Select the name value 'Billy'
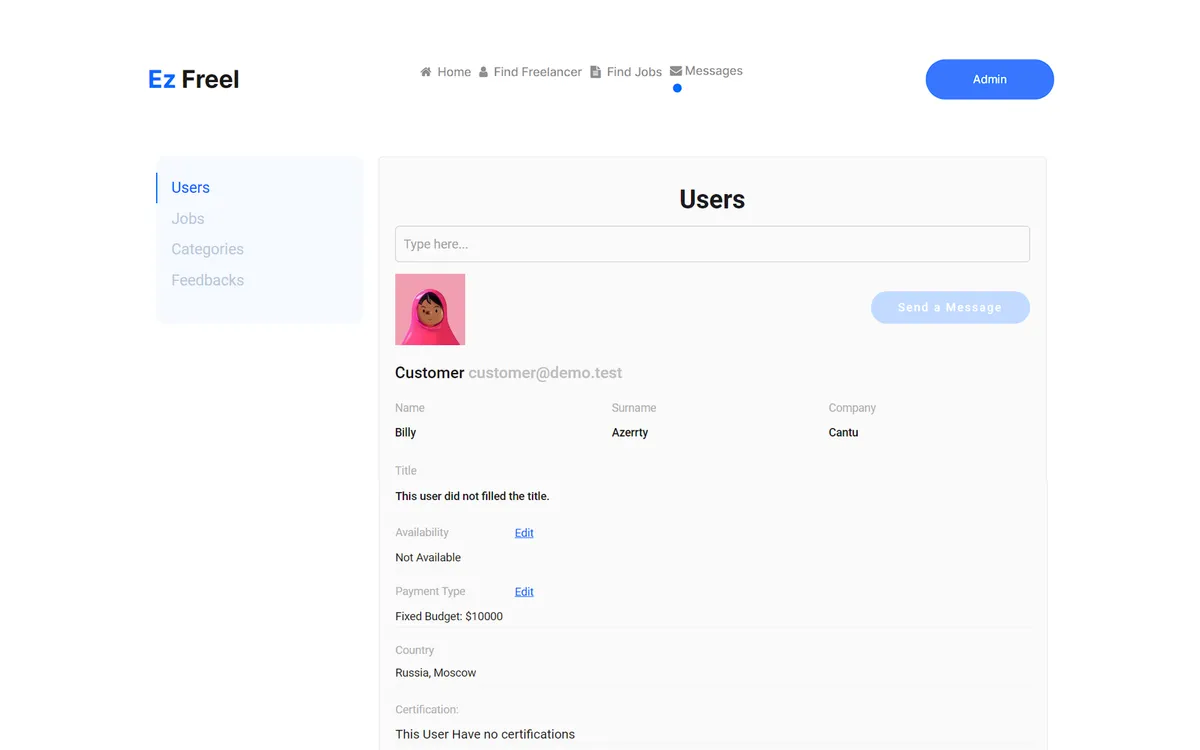1200x750 pixels. (405, 433)
